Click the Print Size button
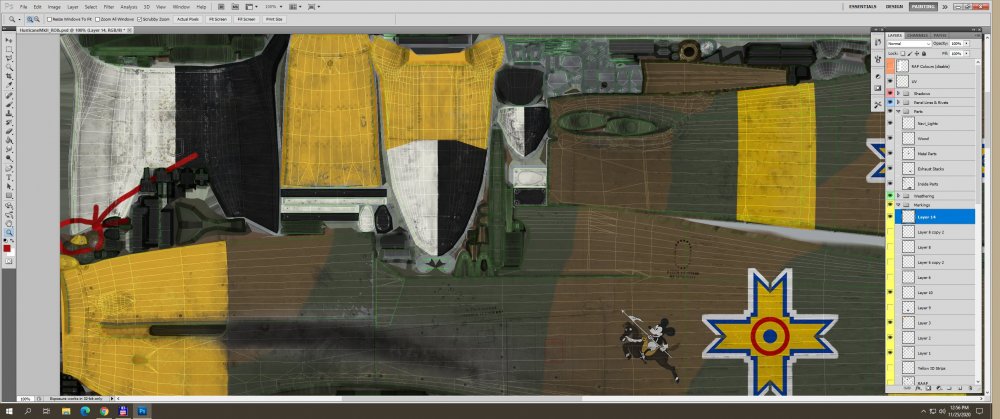 [x=275, y=19]
